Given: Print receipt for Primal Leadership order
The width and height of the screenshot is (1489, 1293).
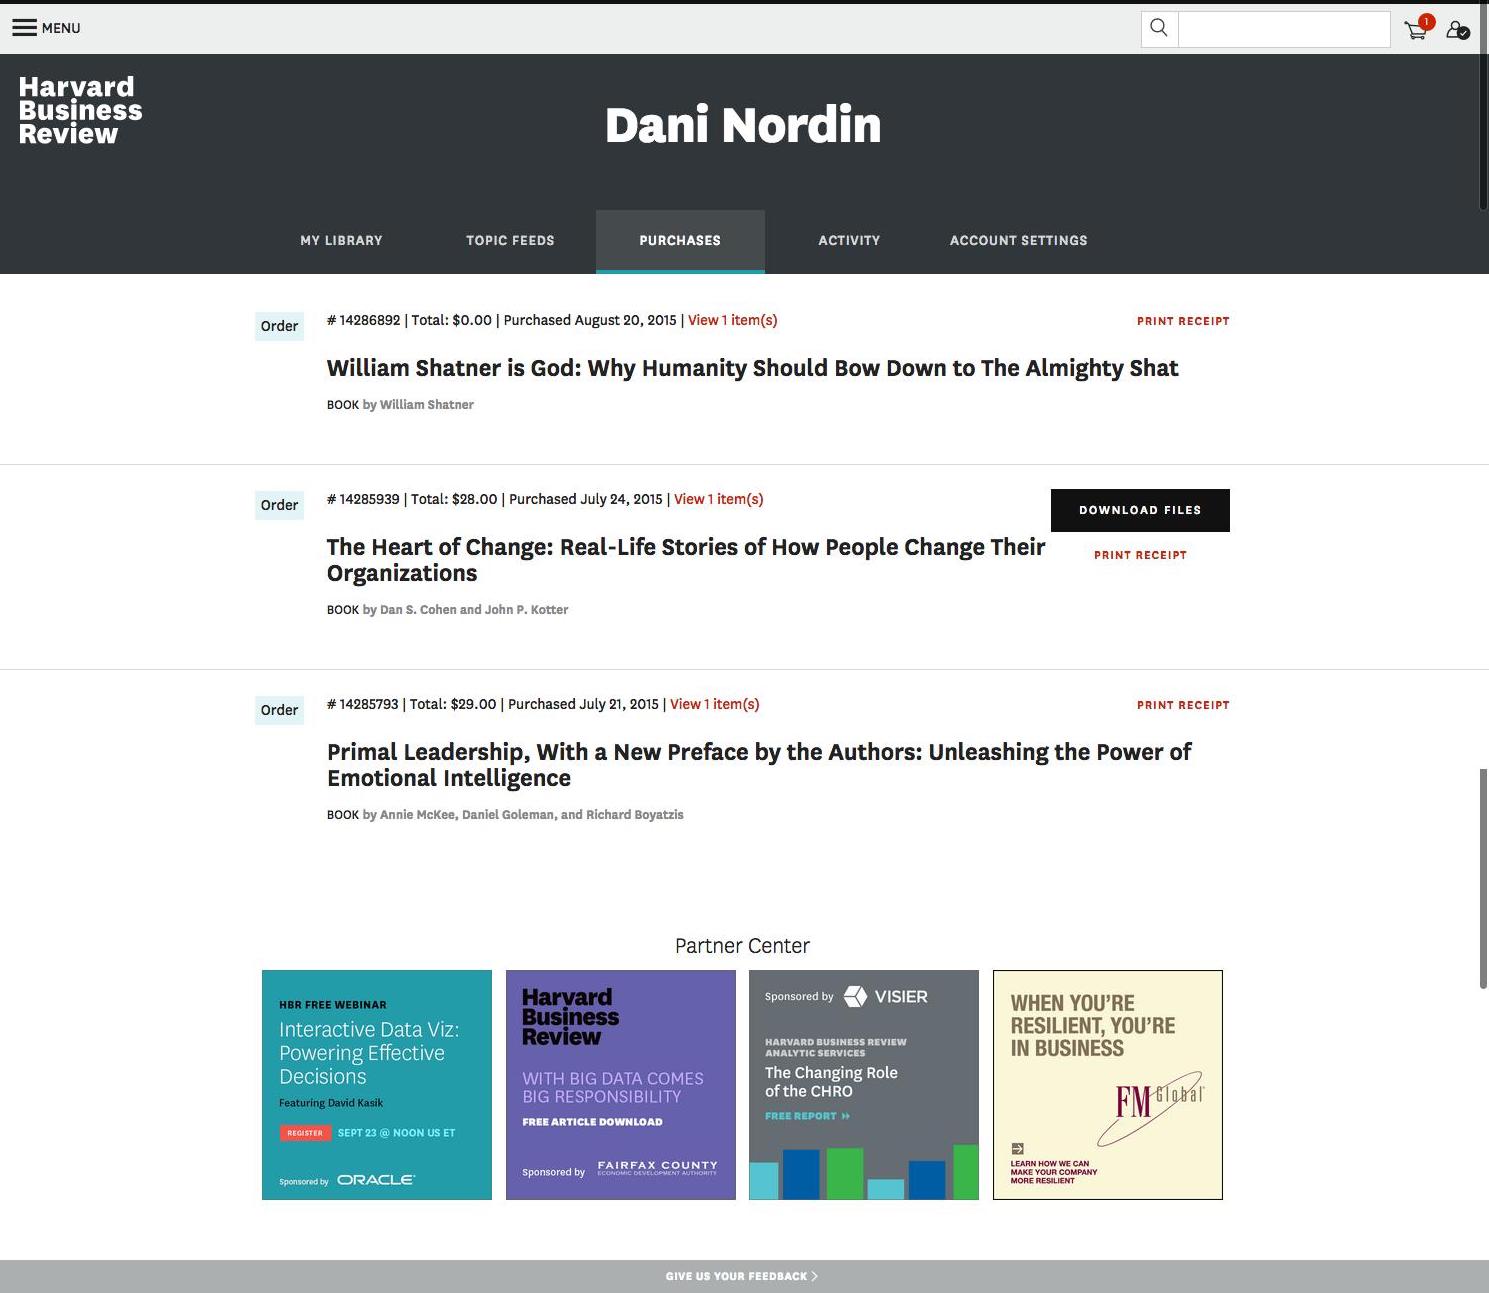Looking at the screenshot, I should coord(1183,705).
